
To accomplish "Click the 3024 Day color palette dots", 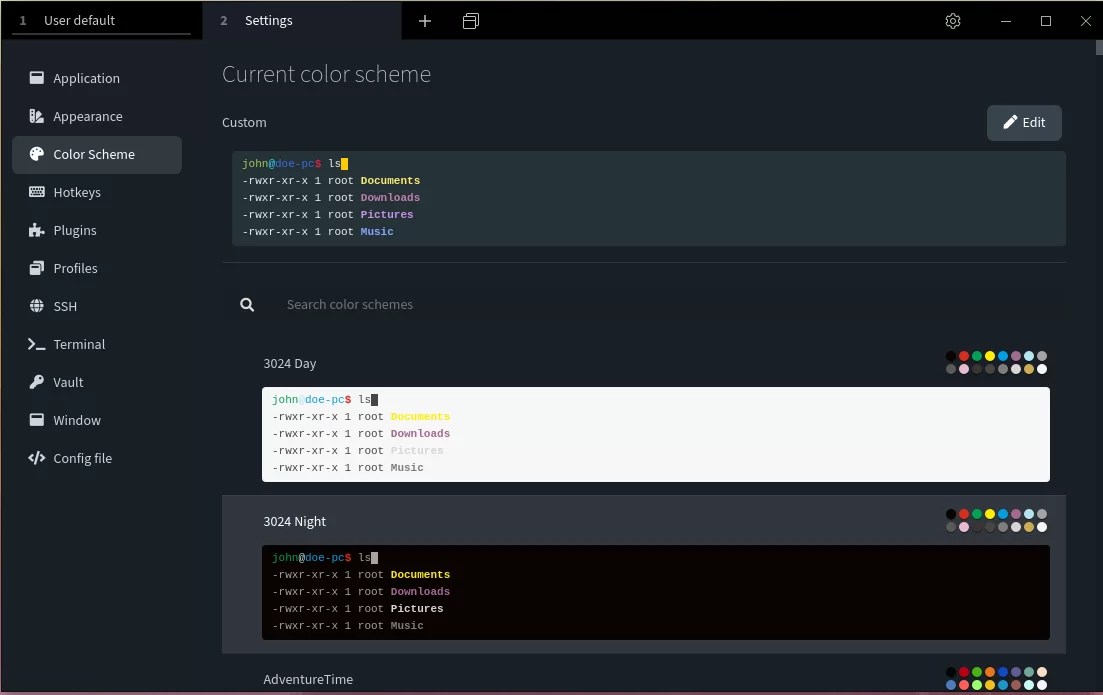I will coord(996,362).
